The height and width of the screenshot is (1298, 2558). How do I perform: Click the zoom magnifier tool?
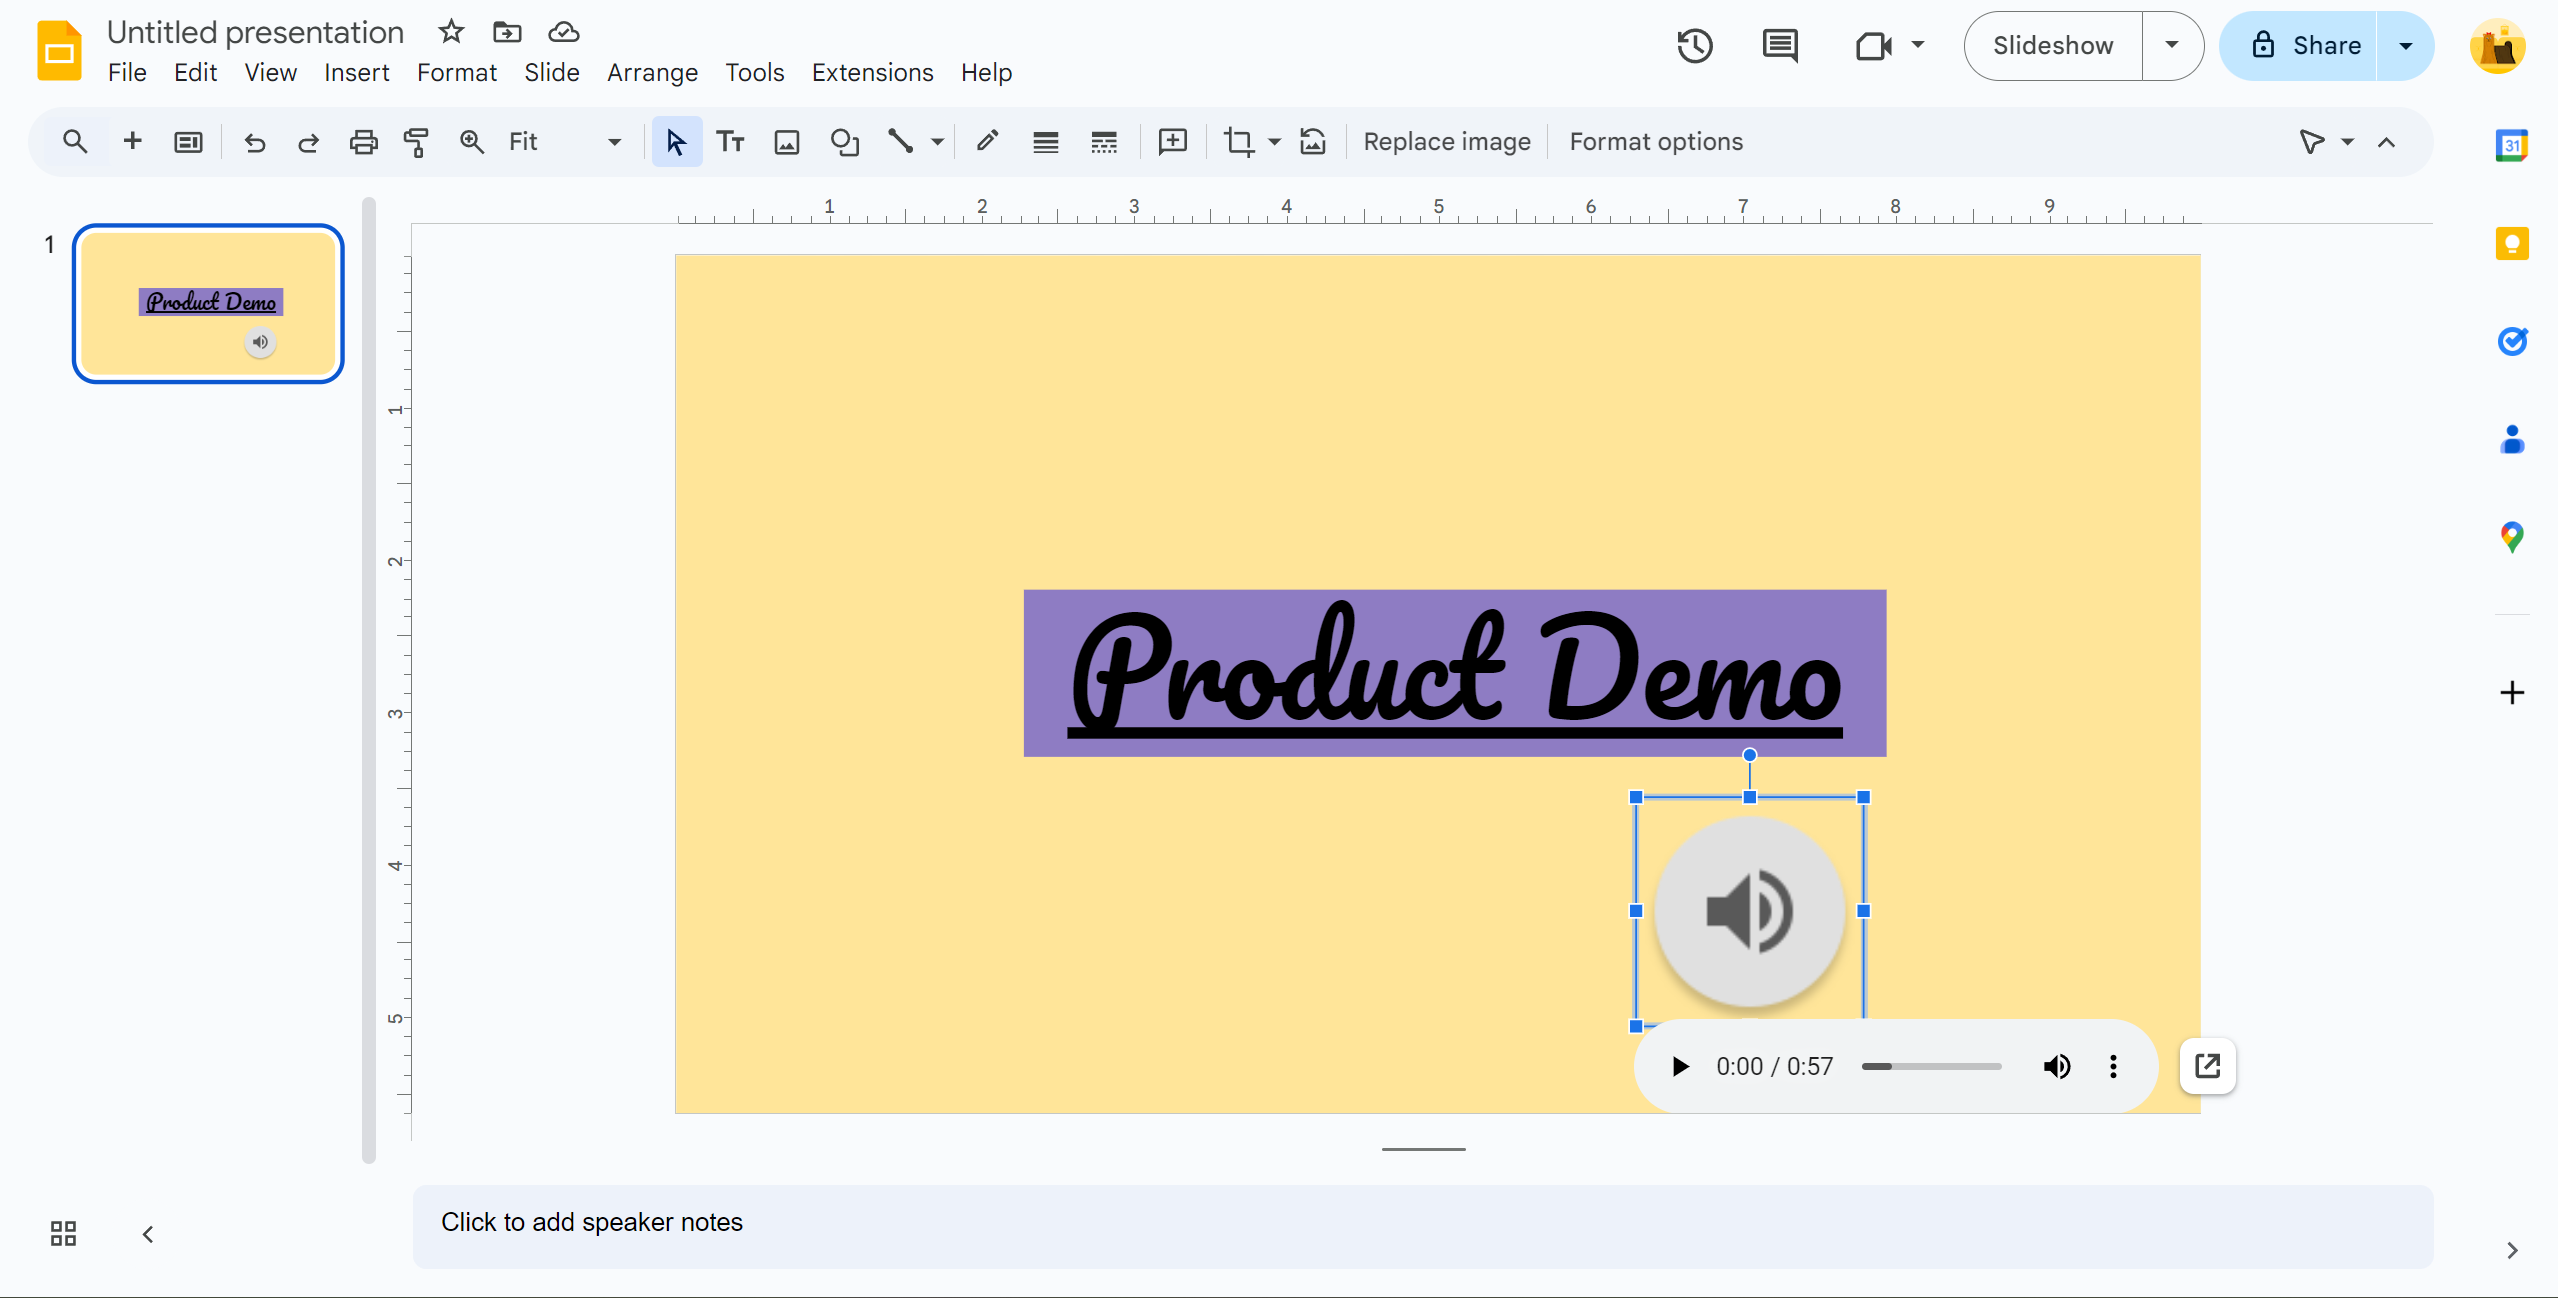[x=471, y=142]
